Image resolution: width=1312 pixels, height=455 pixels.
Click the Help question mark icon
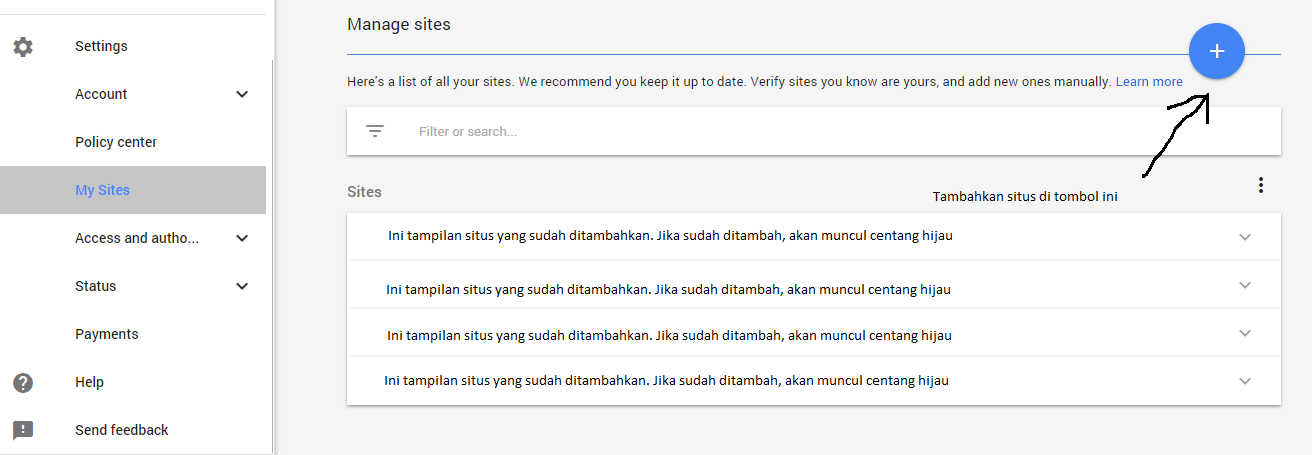22,382
